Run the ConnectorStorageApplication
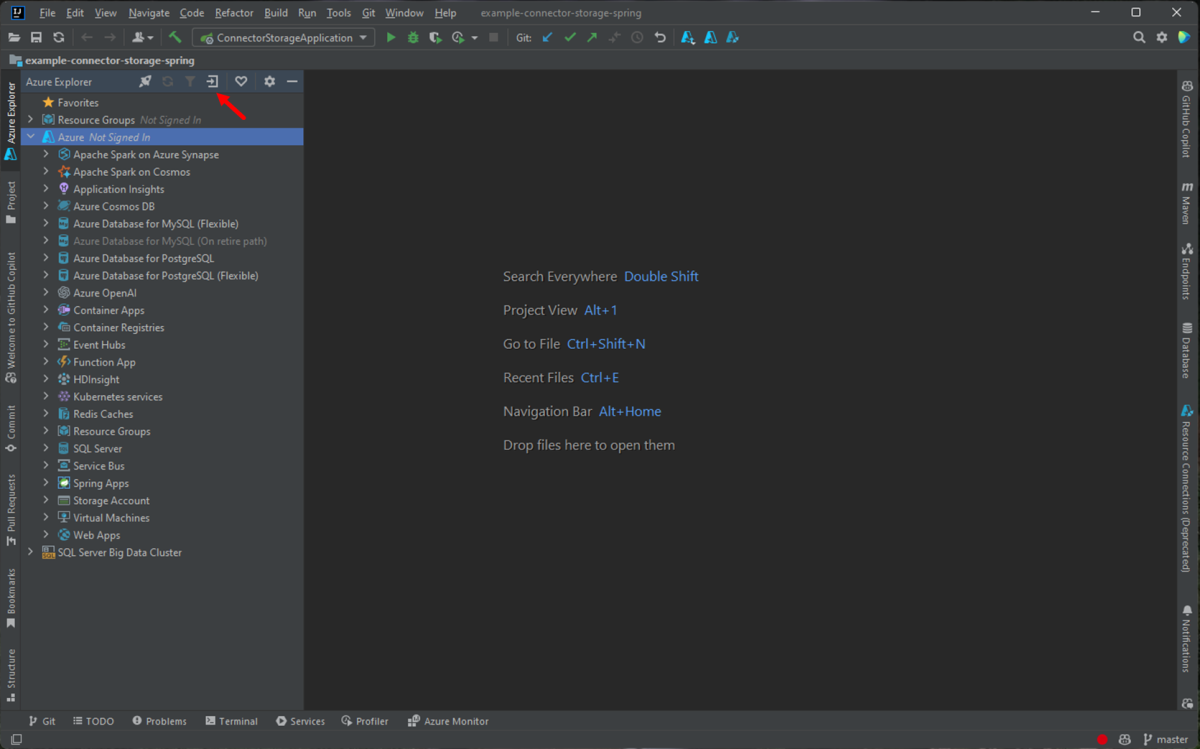Screen dimensions: 1200x749 point(390,37)
